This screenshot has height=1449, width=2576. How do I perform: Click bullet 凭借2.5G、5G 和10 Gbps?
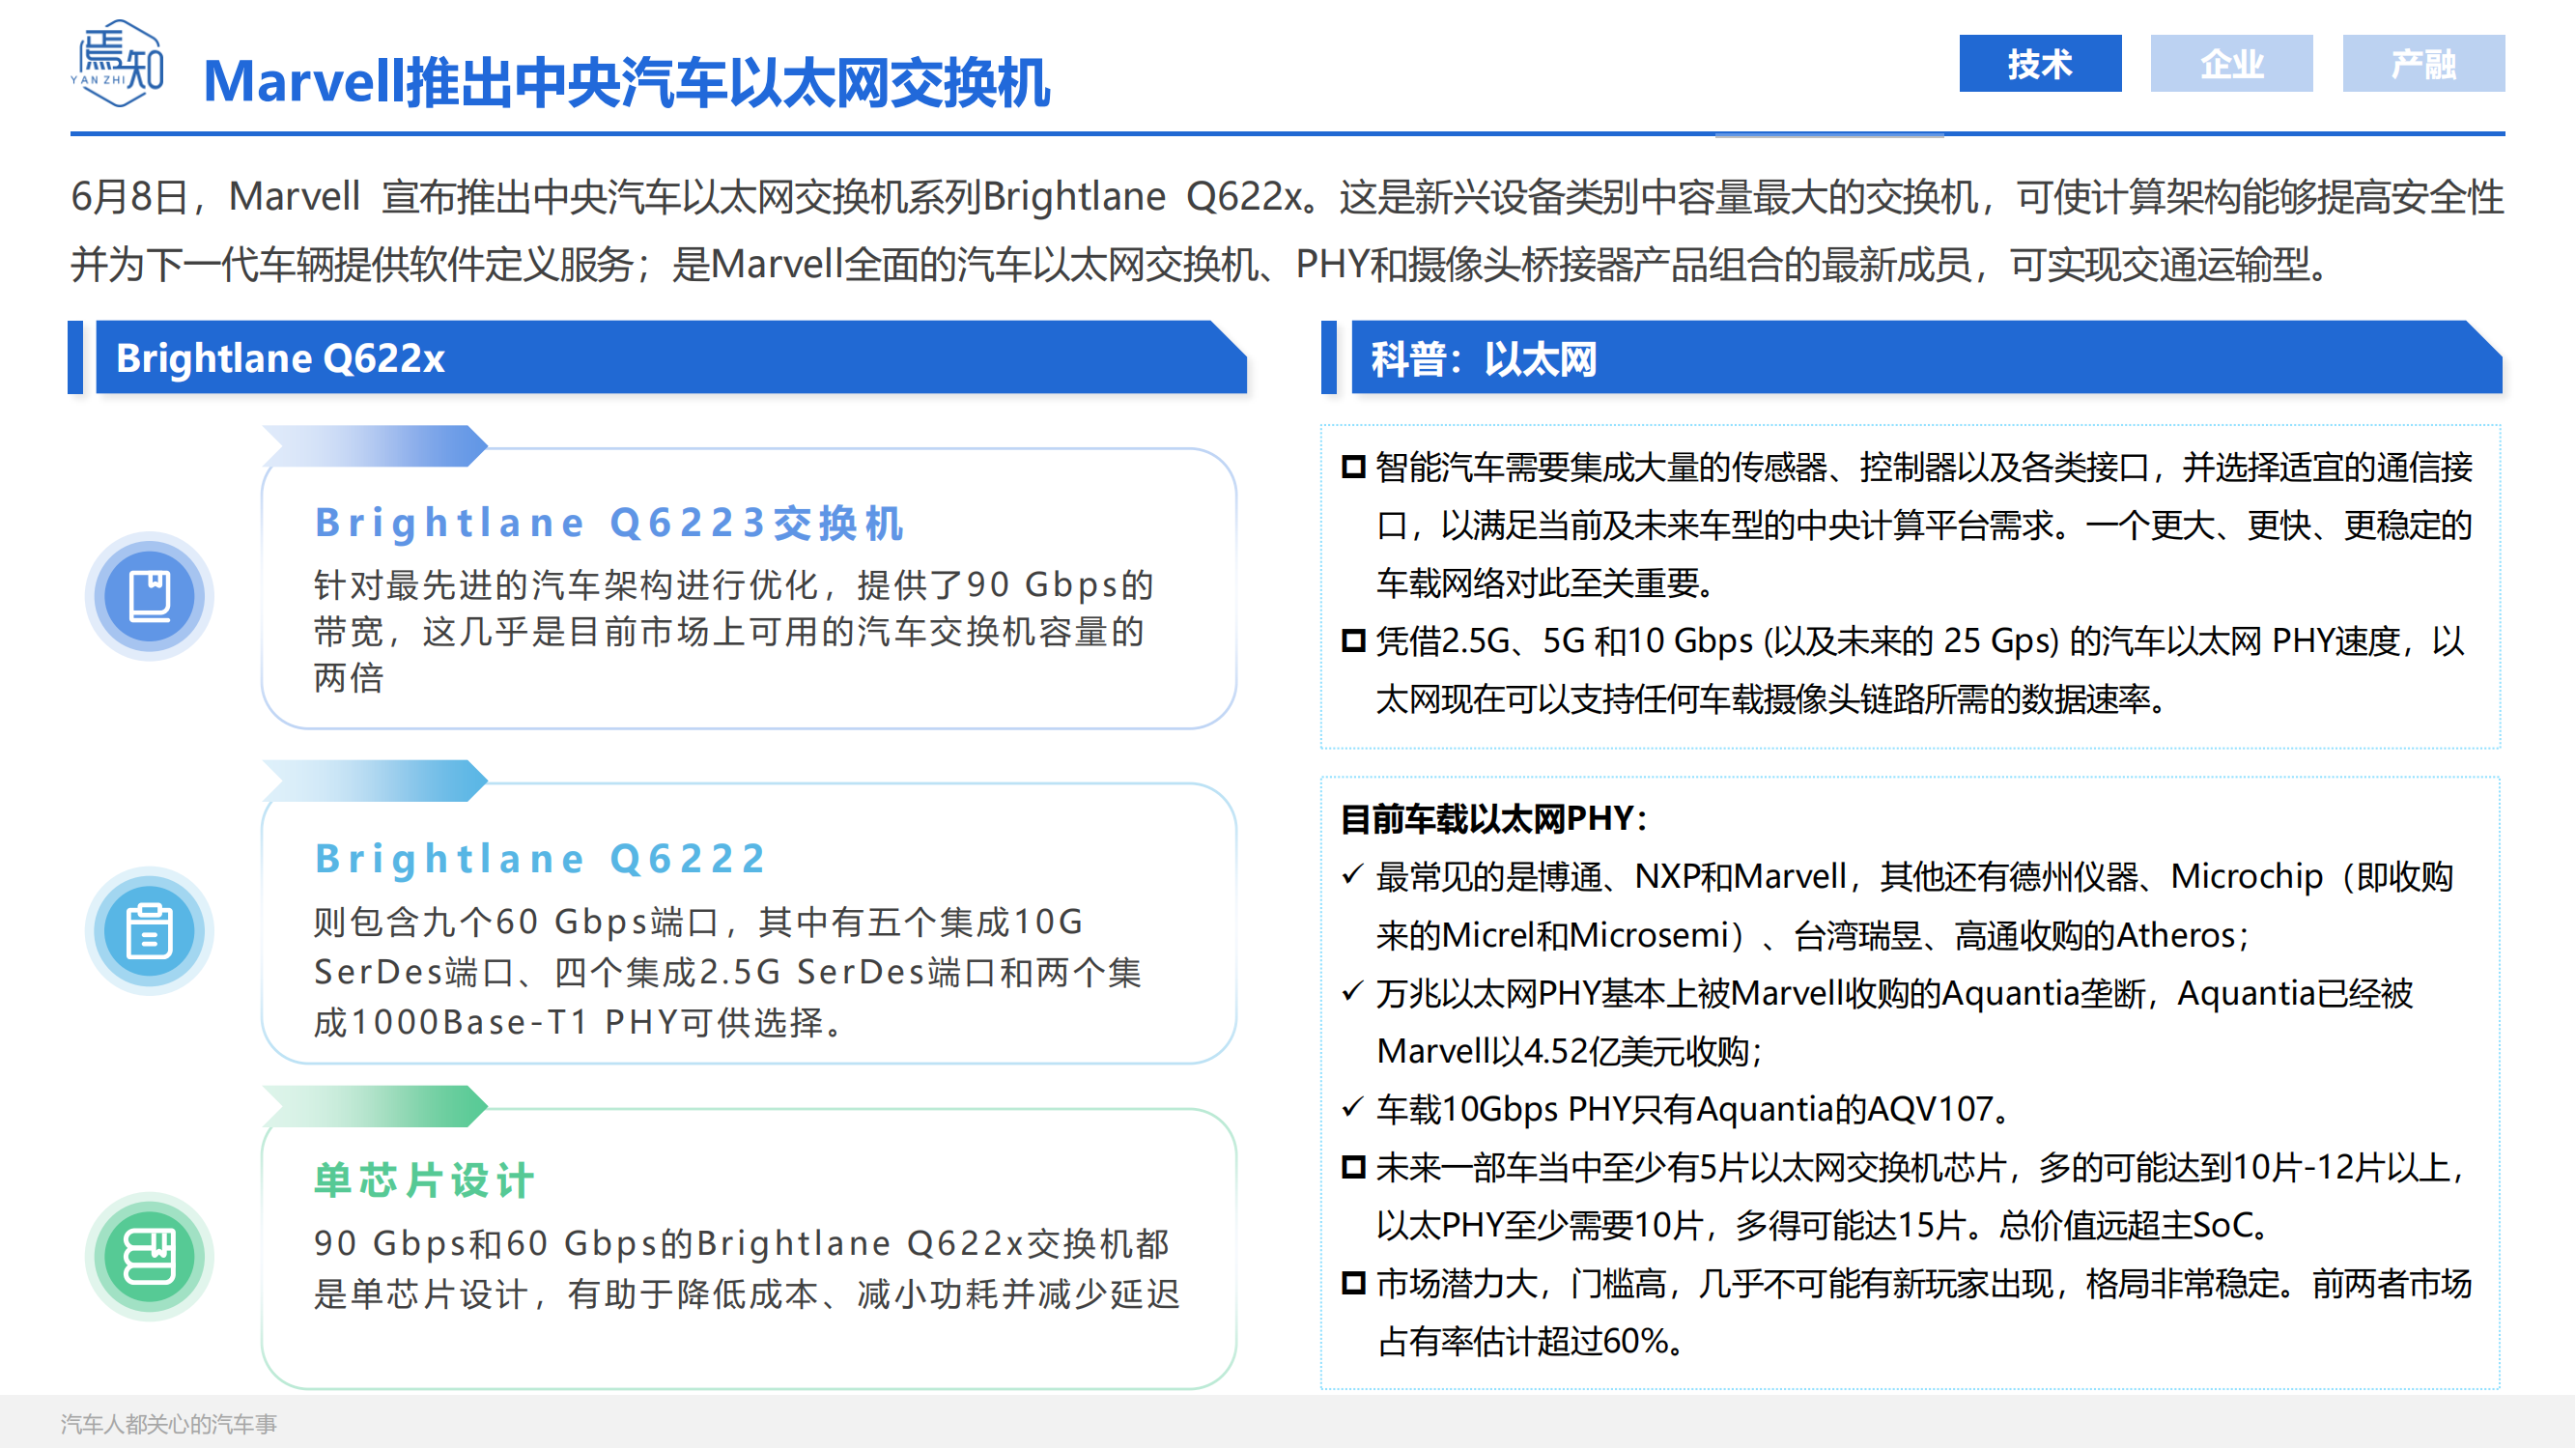[1920, 669]
